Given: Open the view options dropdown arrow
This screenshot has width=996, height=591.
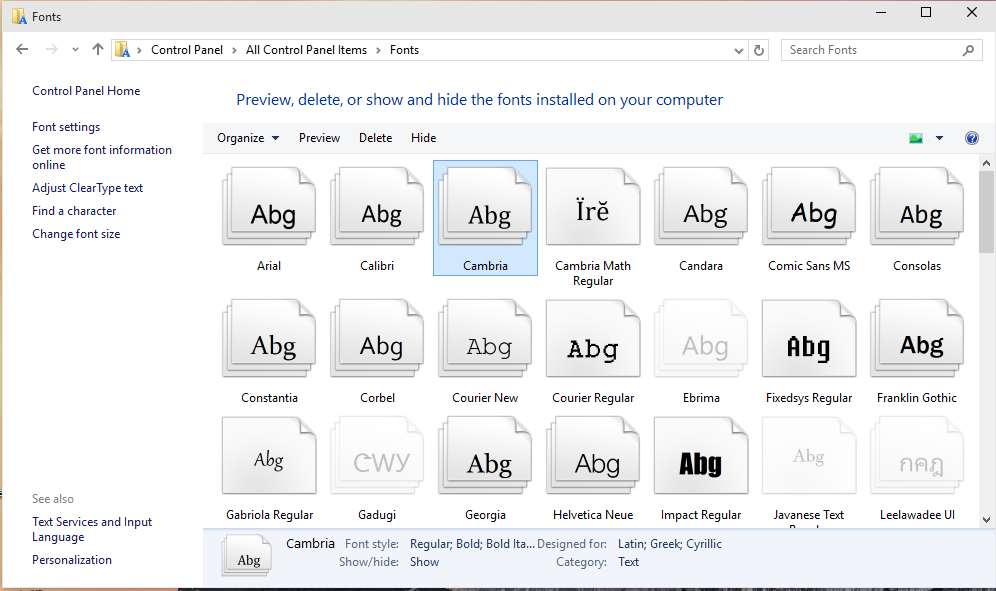Looking at the screenshot, I should (939, 138).
